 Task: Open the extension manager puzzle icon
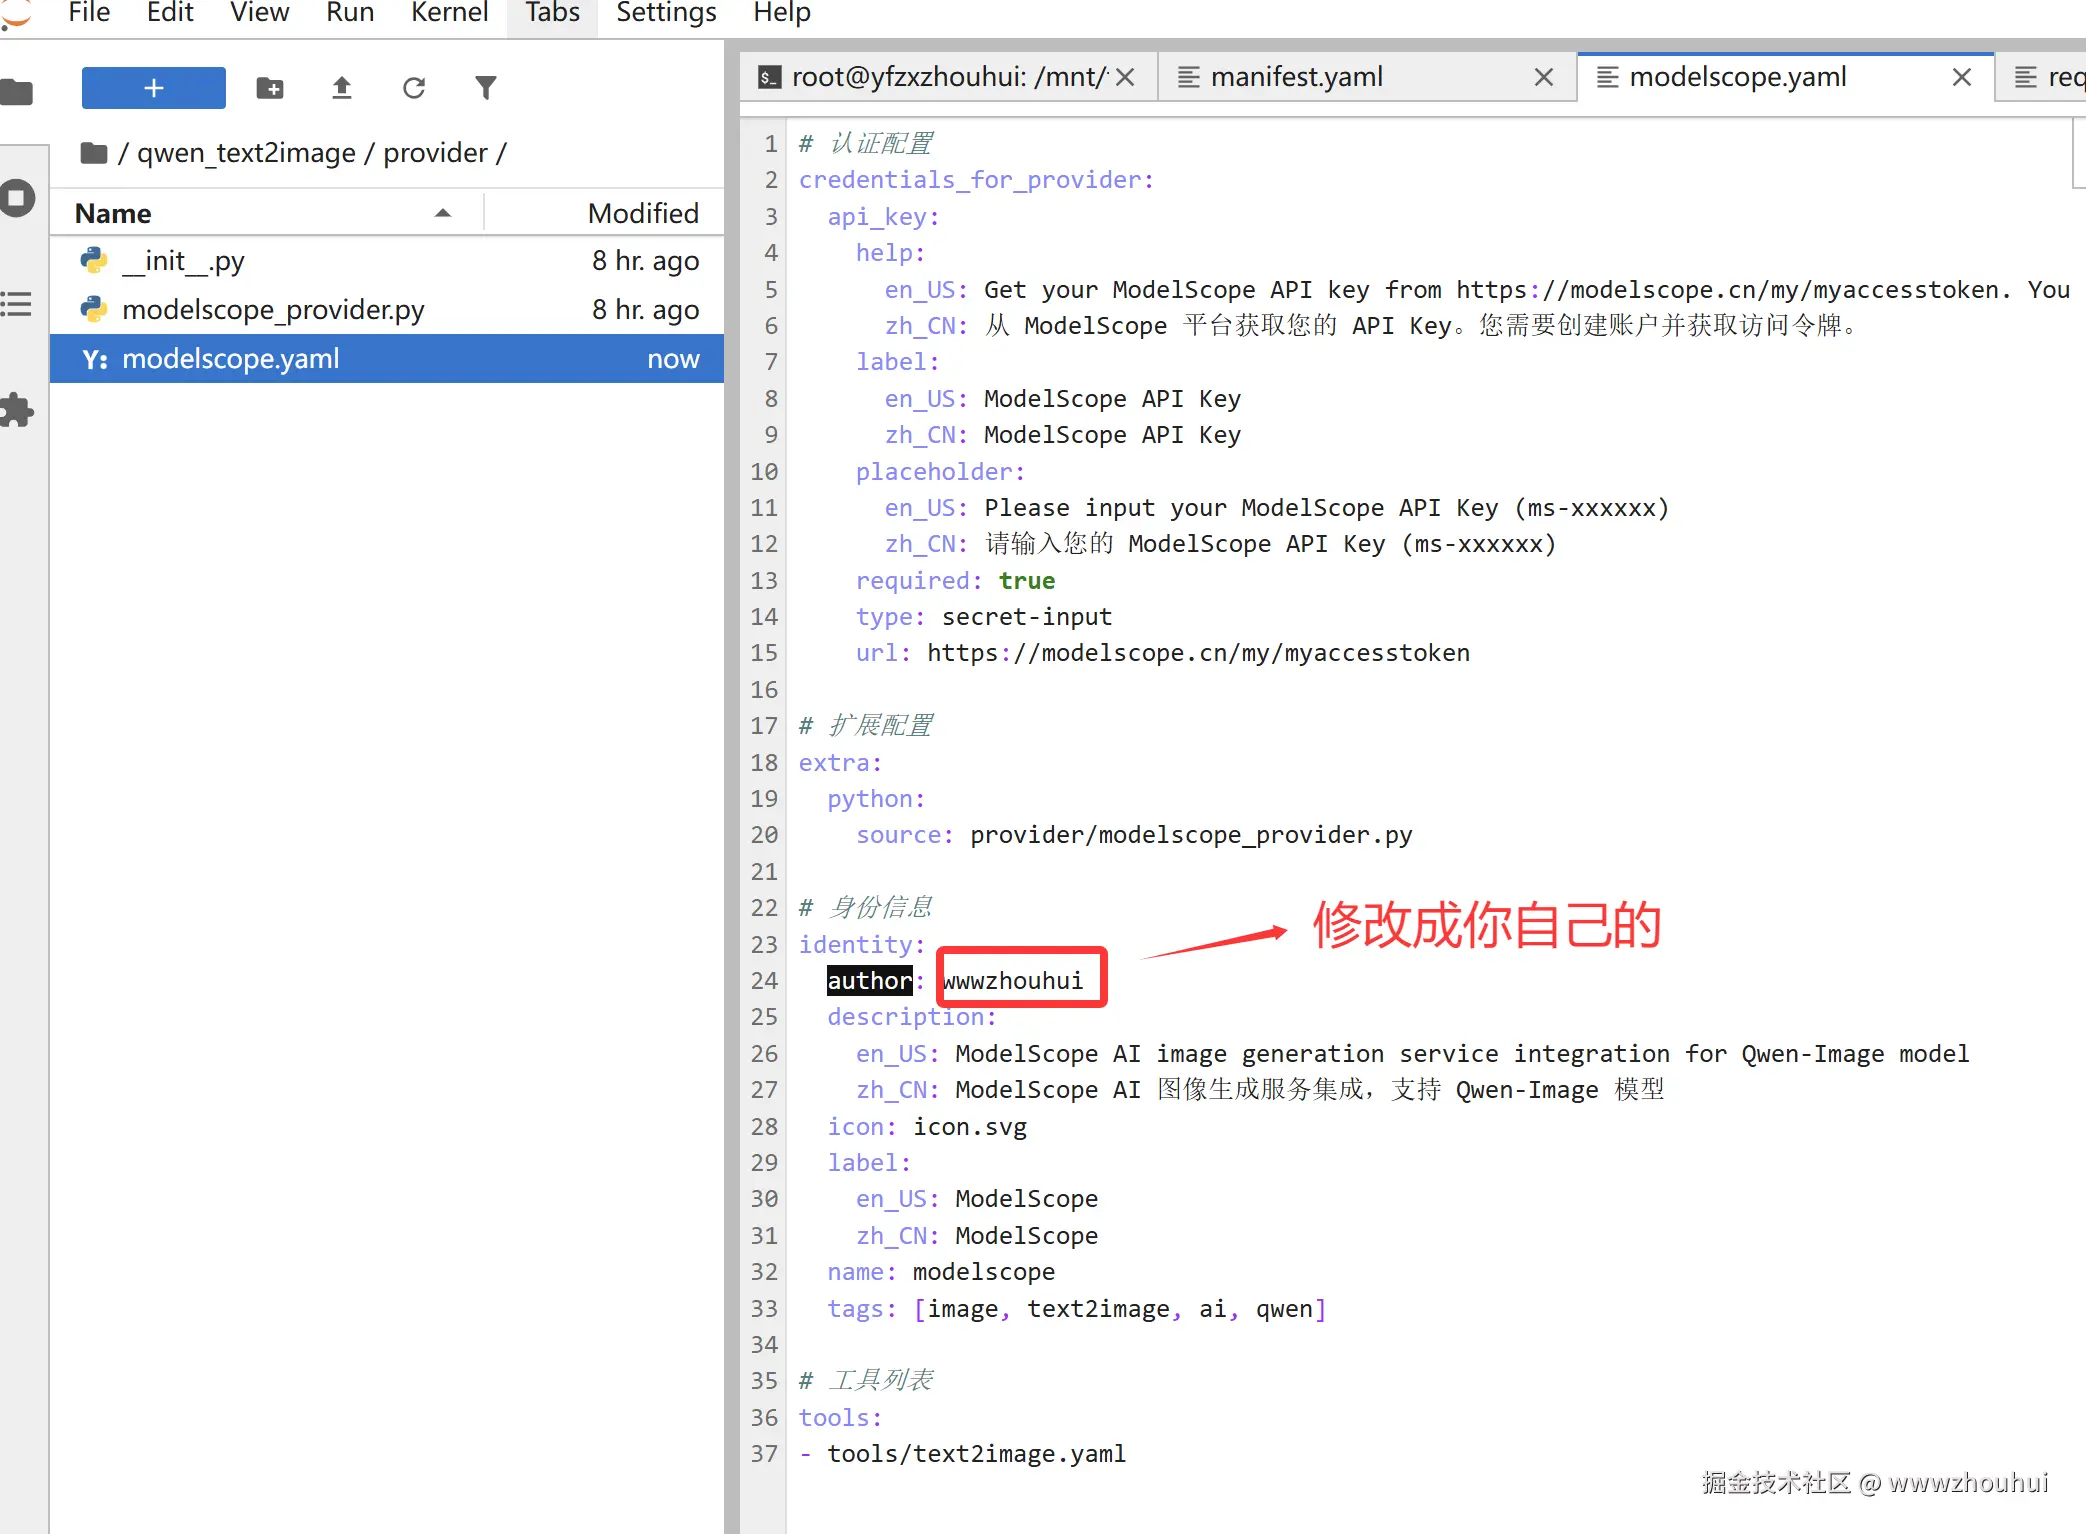point(17,410)
